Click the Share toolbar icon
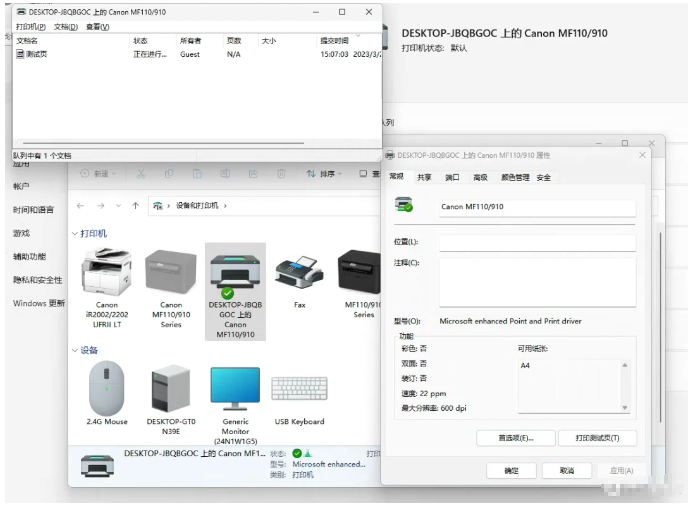The width and height of the screenshot is (695, 510). [x=253, y=174]
